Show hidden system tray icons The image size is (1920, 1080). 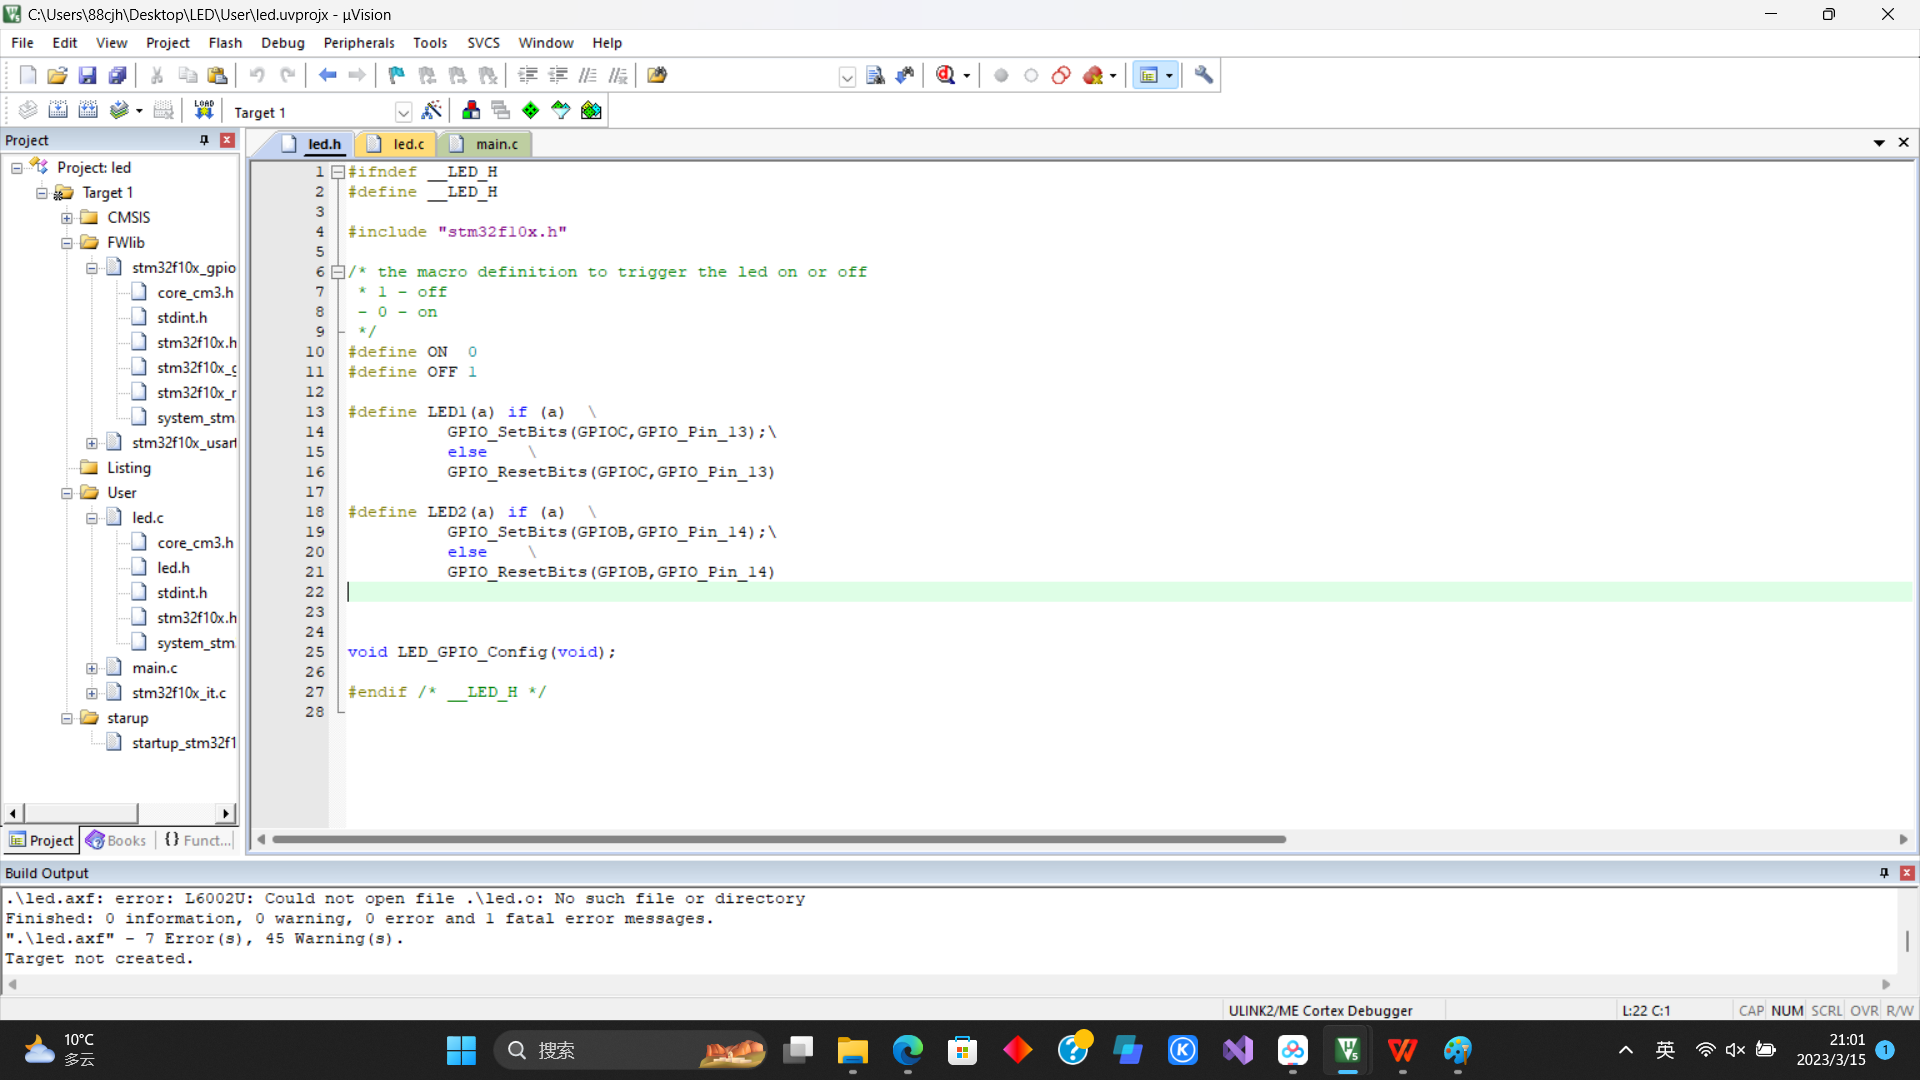[1626, 1050]
